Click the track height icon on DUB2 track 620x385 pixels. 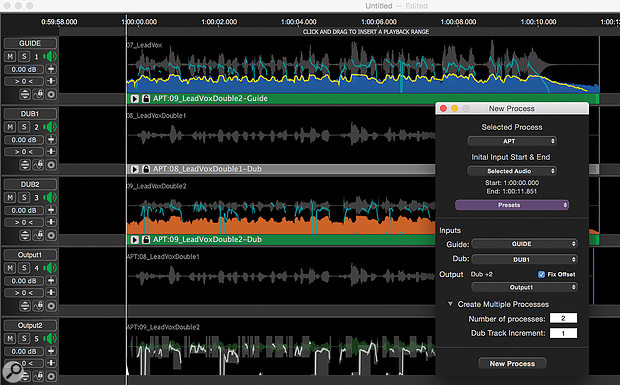(x=25, y=235)
